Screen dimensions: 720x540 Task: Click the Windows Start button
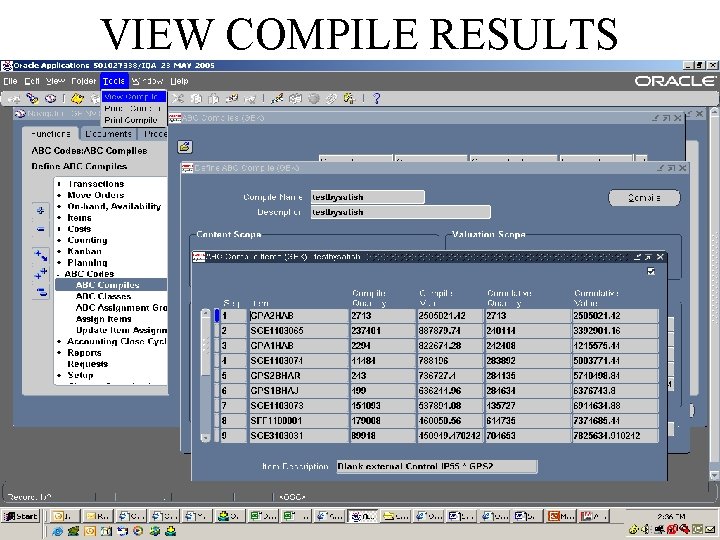[x=21, y=516]
